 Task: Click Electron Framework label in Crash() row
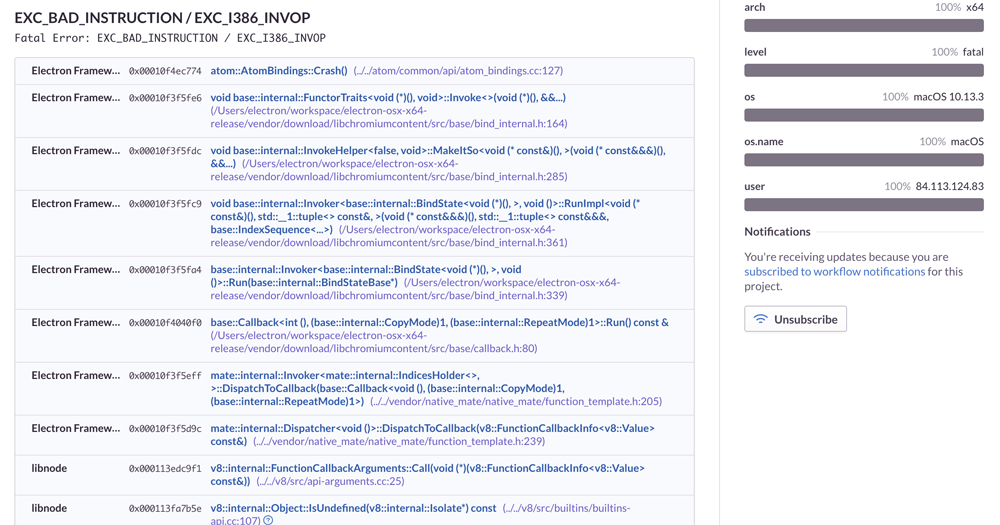click(x=75, y=71)
